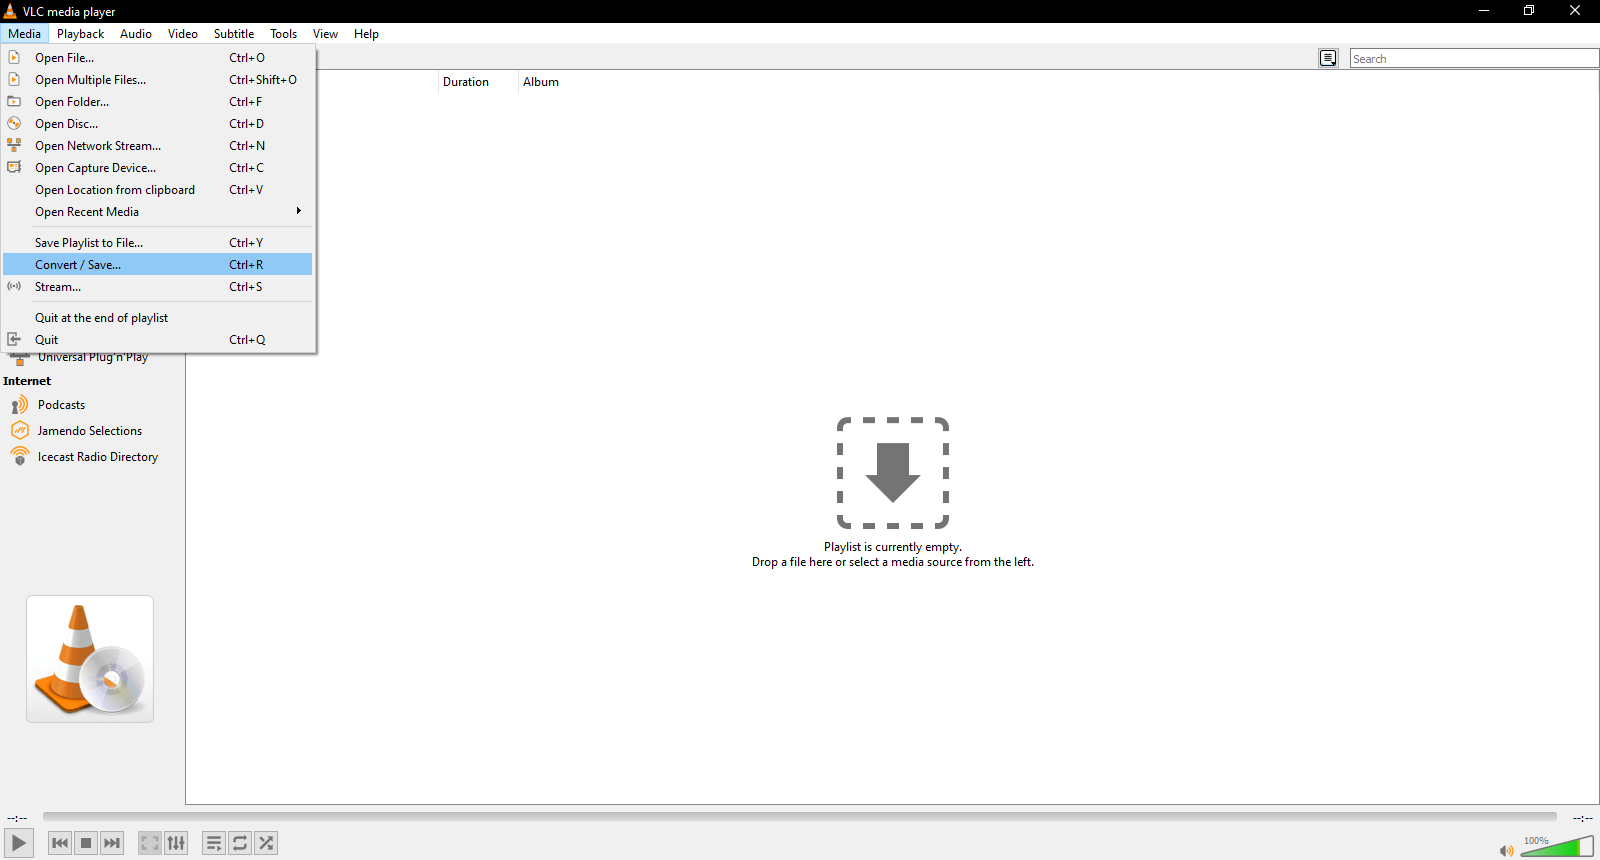
Task: Open the Help menu
Action: tap(366, 33)
